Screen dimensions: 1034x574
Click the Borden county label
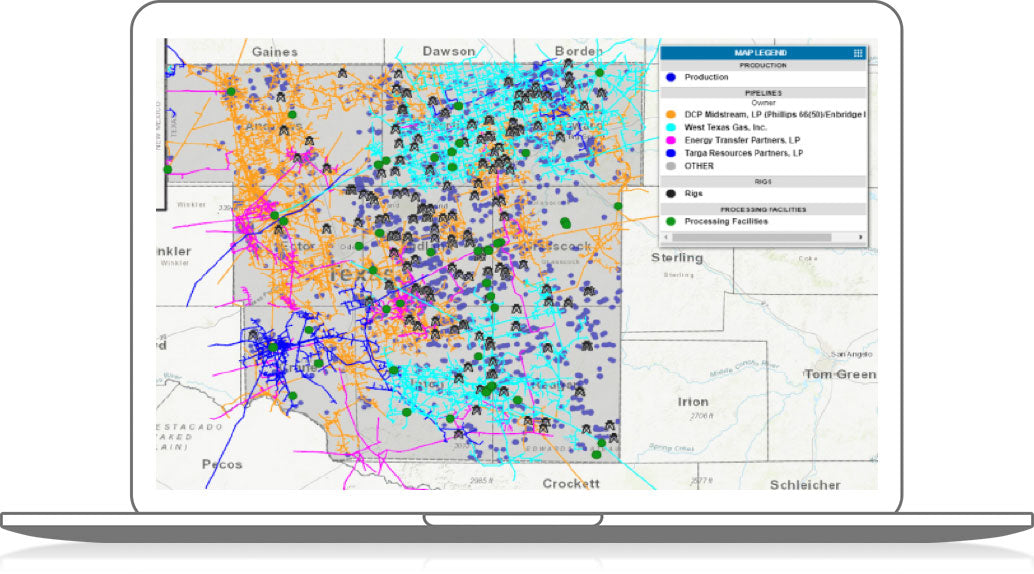(578, 51)
